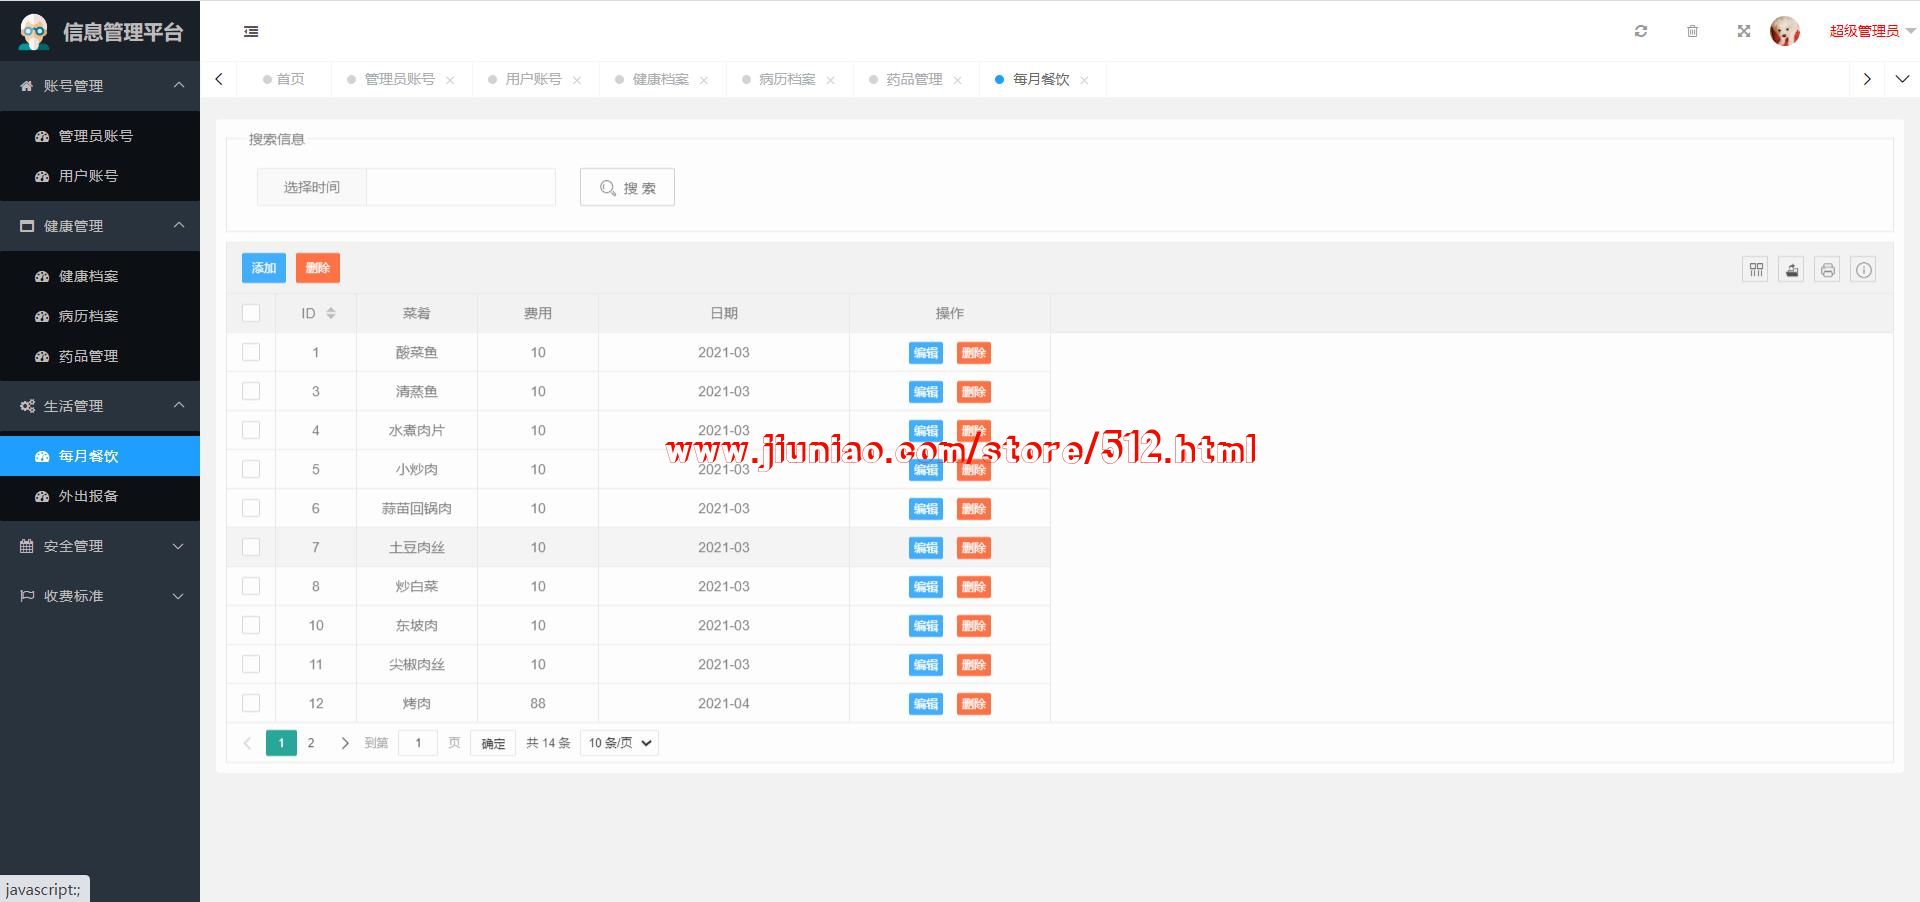Check the row for 酸菜鱼
The width and height of the screenshot is (1920, 902).
251,352
